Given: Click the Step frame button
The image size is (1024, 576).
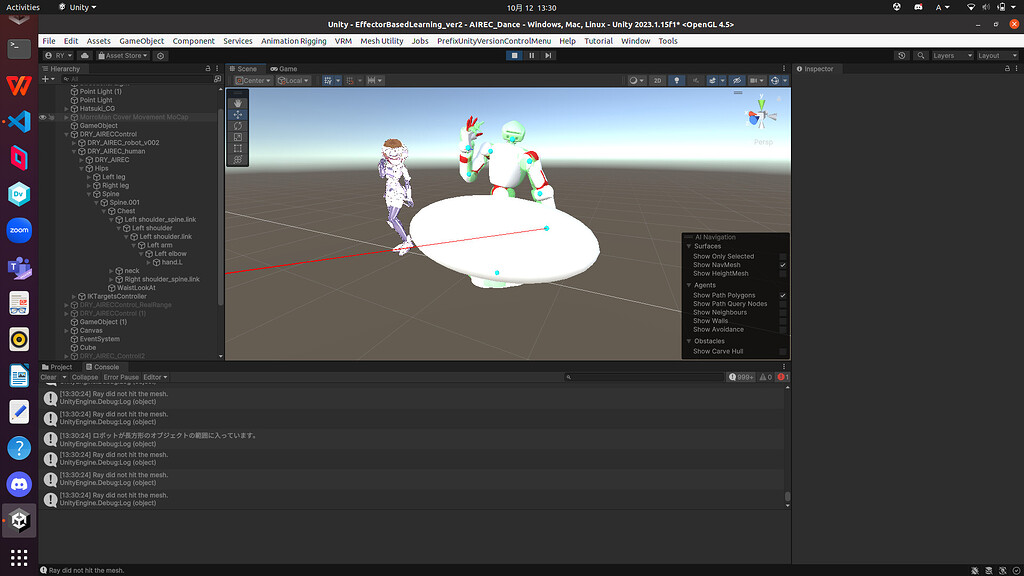Looking at the screenshot, I should 546,55.
